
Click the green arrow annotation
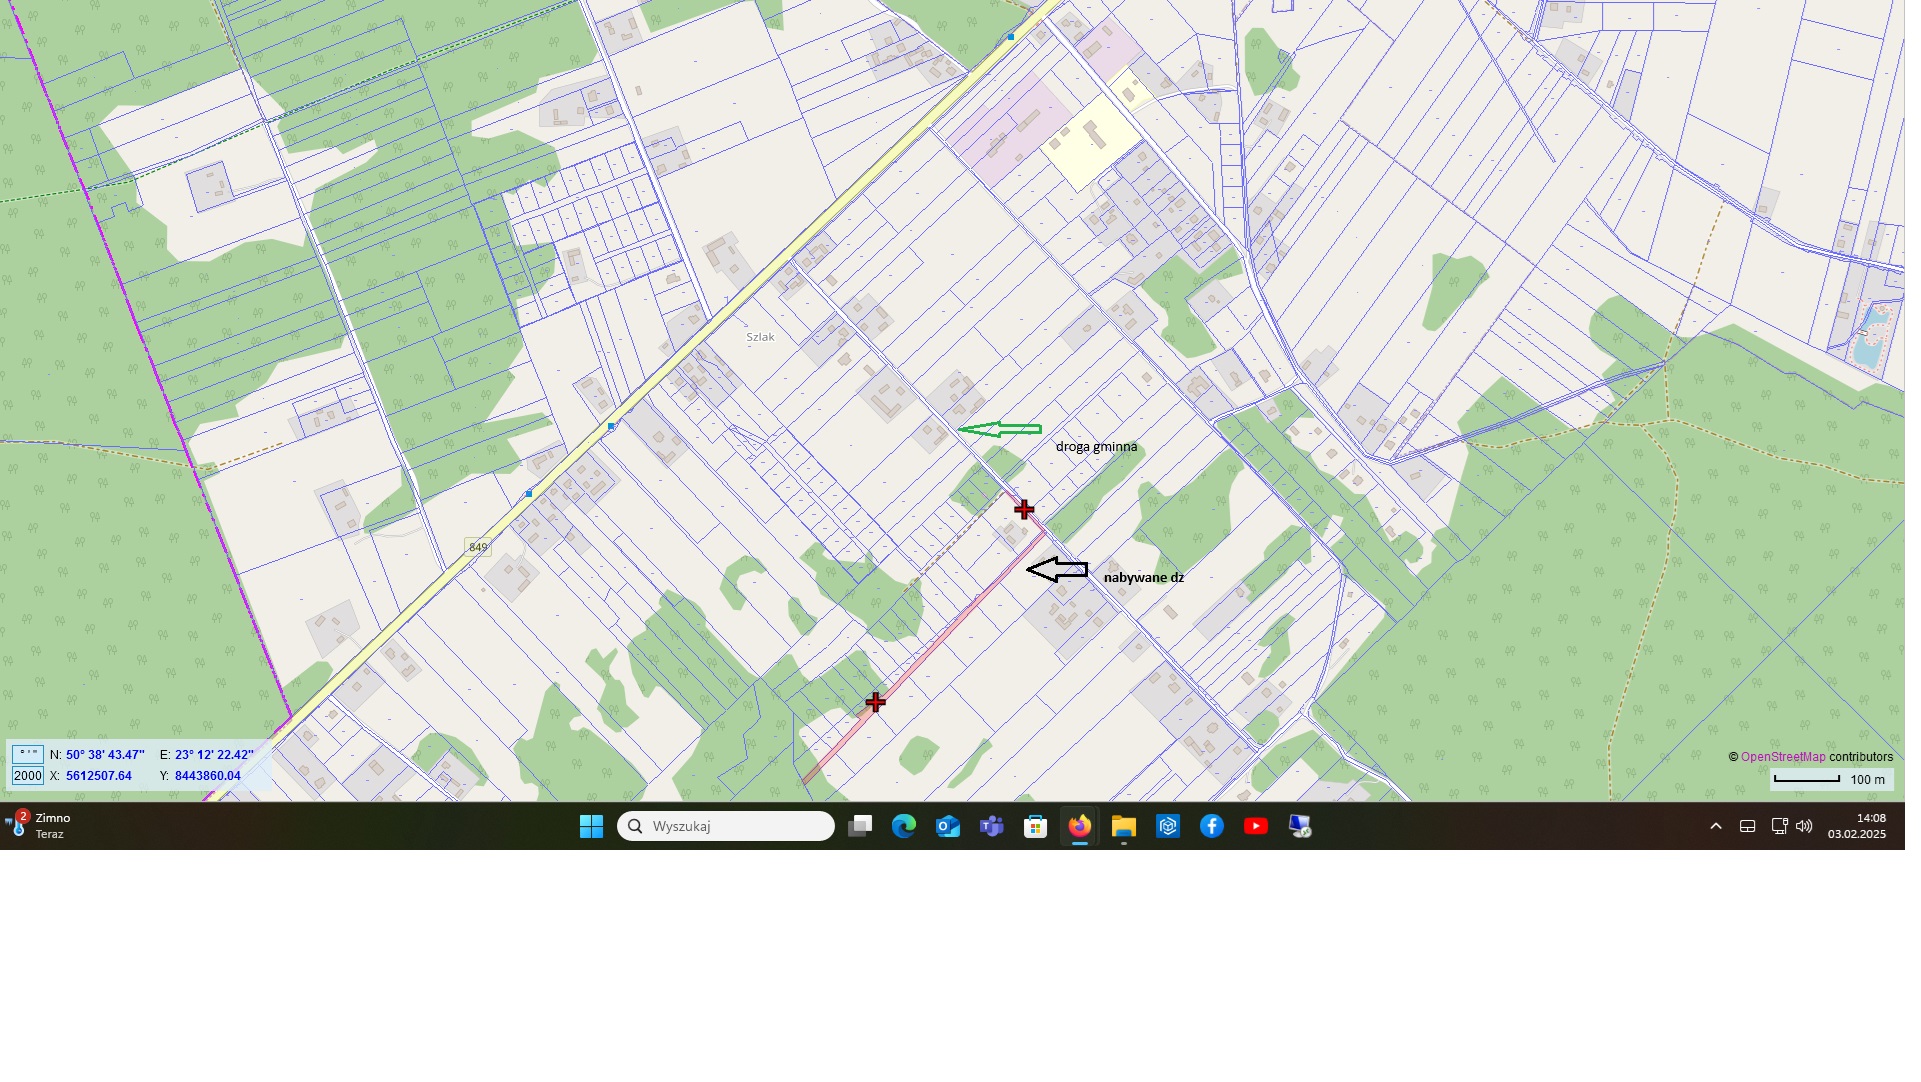point(999,430)
